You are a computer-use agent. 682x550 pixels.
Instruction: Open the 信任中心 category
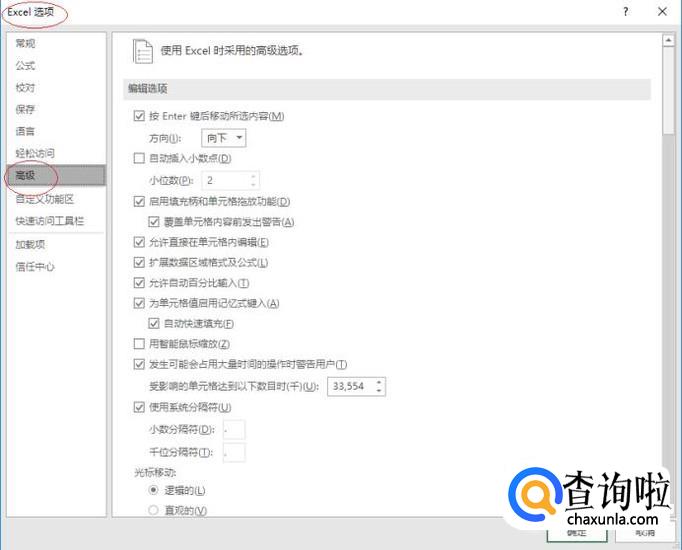(35, 267)
